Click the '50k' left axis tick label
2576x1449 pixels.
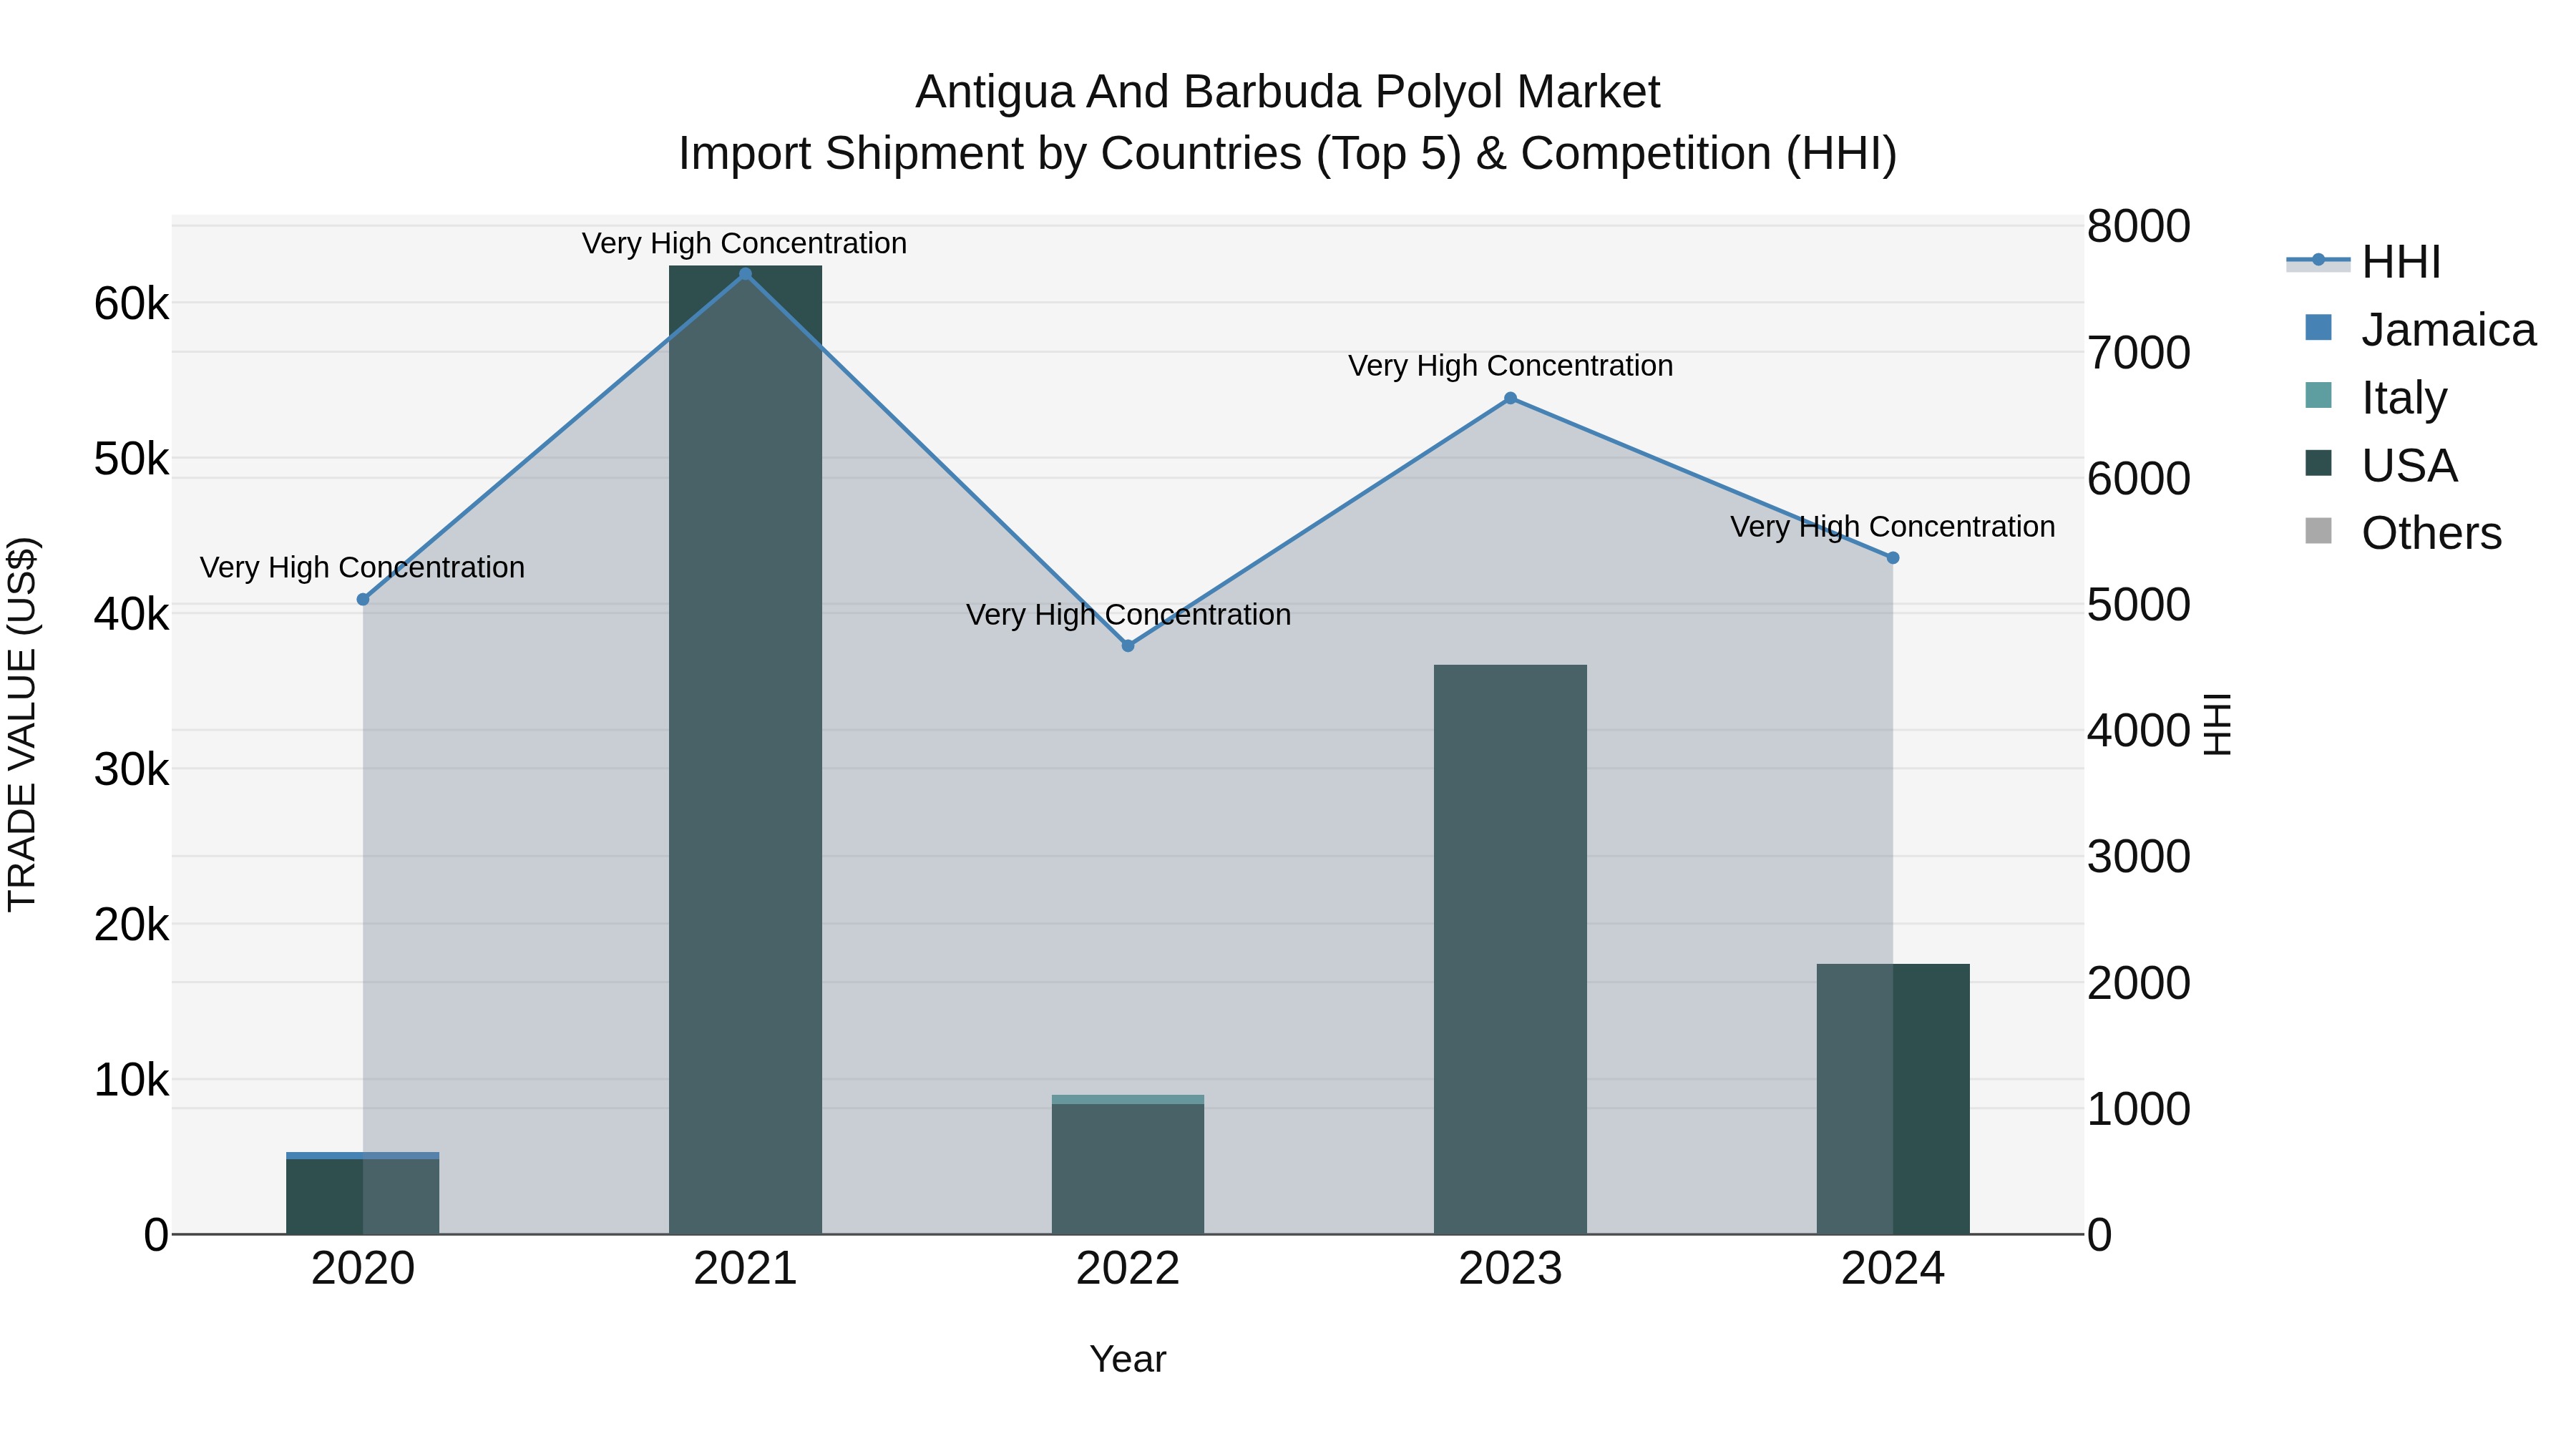[x=132, y=459]
